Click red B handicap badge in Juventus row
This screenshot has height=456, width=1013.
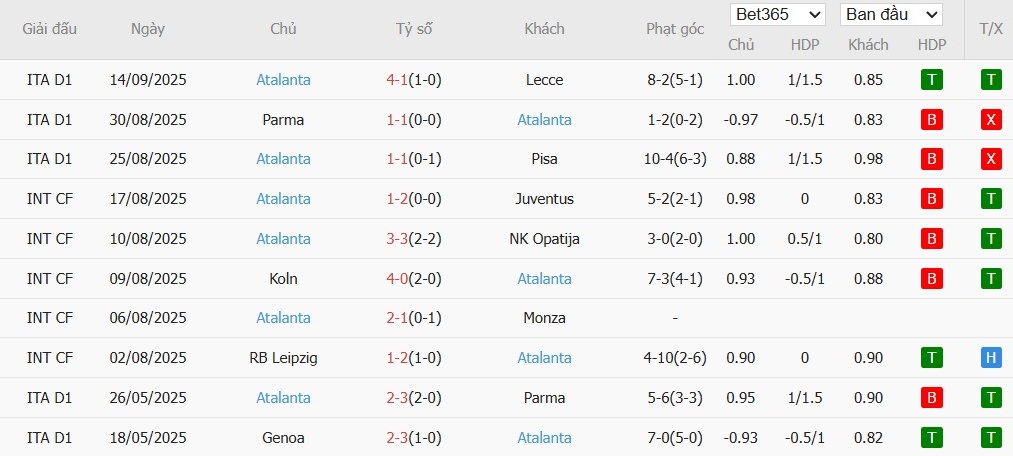coord(932,199)
